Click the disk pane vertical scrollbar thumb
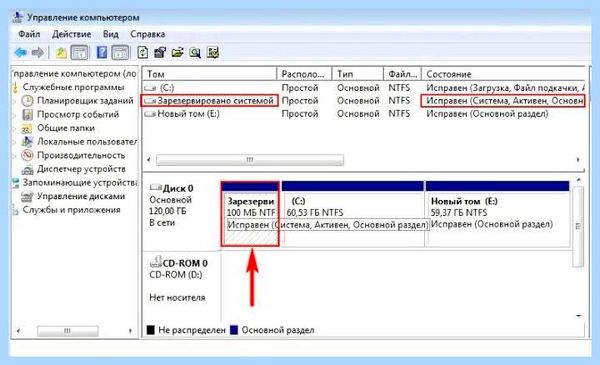 click(x=578, y=226)
